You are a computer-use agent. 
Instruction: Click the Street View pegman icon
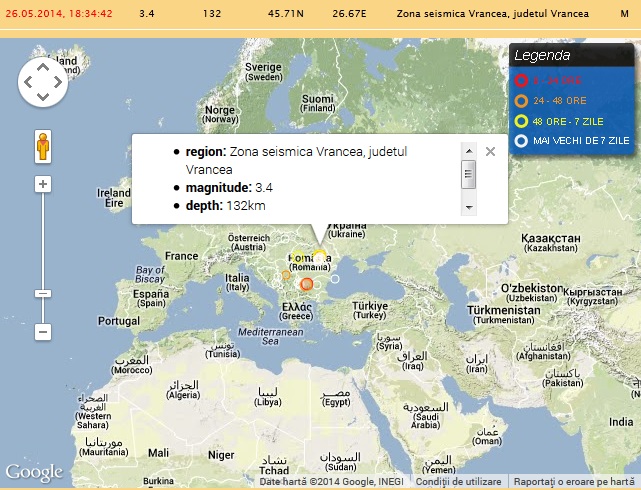point(43,146)
